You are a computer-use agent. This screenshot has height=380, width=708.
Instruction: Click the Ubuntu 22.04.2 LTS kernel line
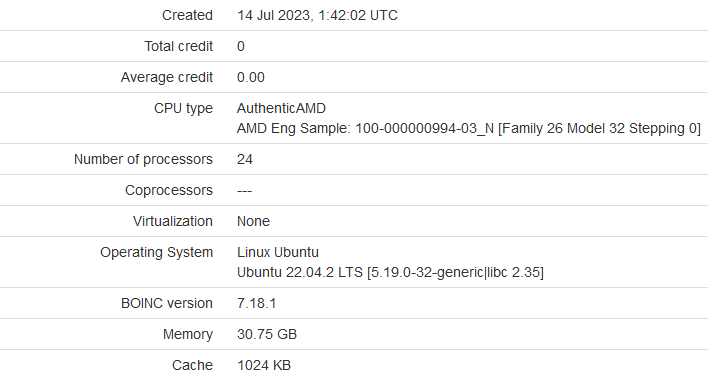[390, 273]
